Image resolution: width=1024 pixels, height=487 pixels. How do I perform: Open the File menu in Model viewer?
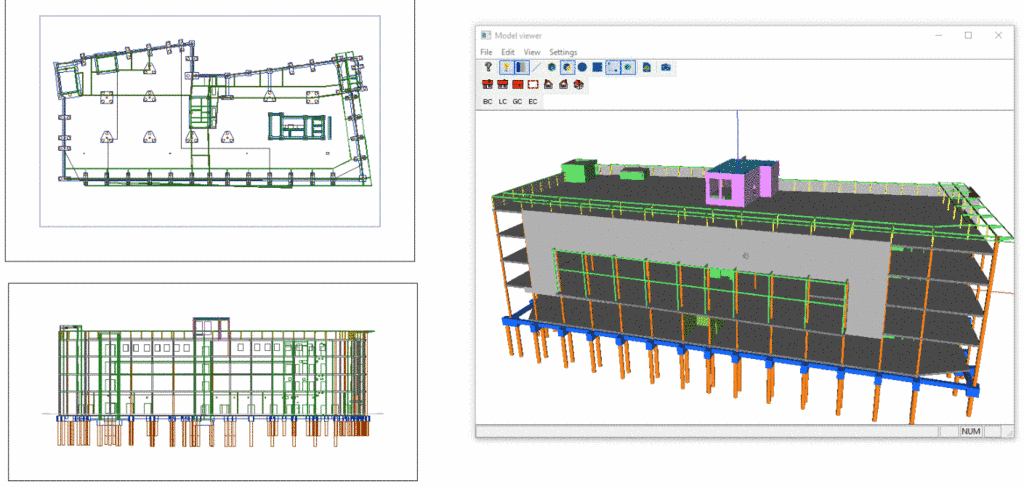pos(487,52)
